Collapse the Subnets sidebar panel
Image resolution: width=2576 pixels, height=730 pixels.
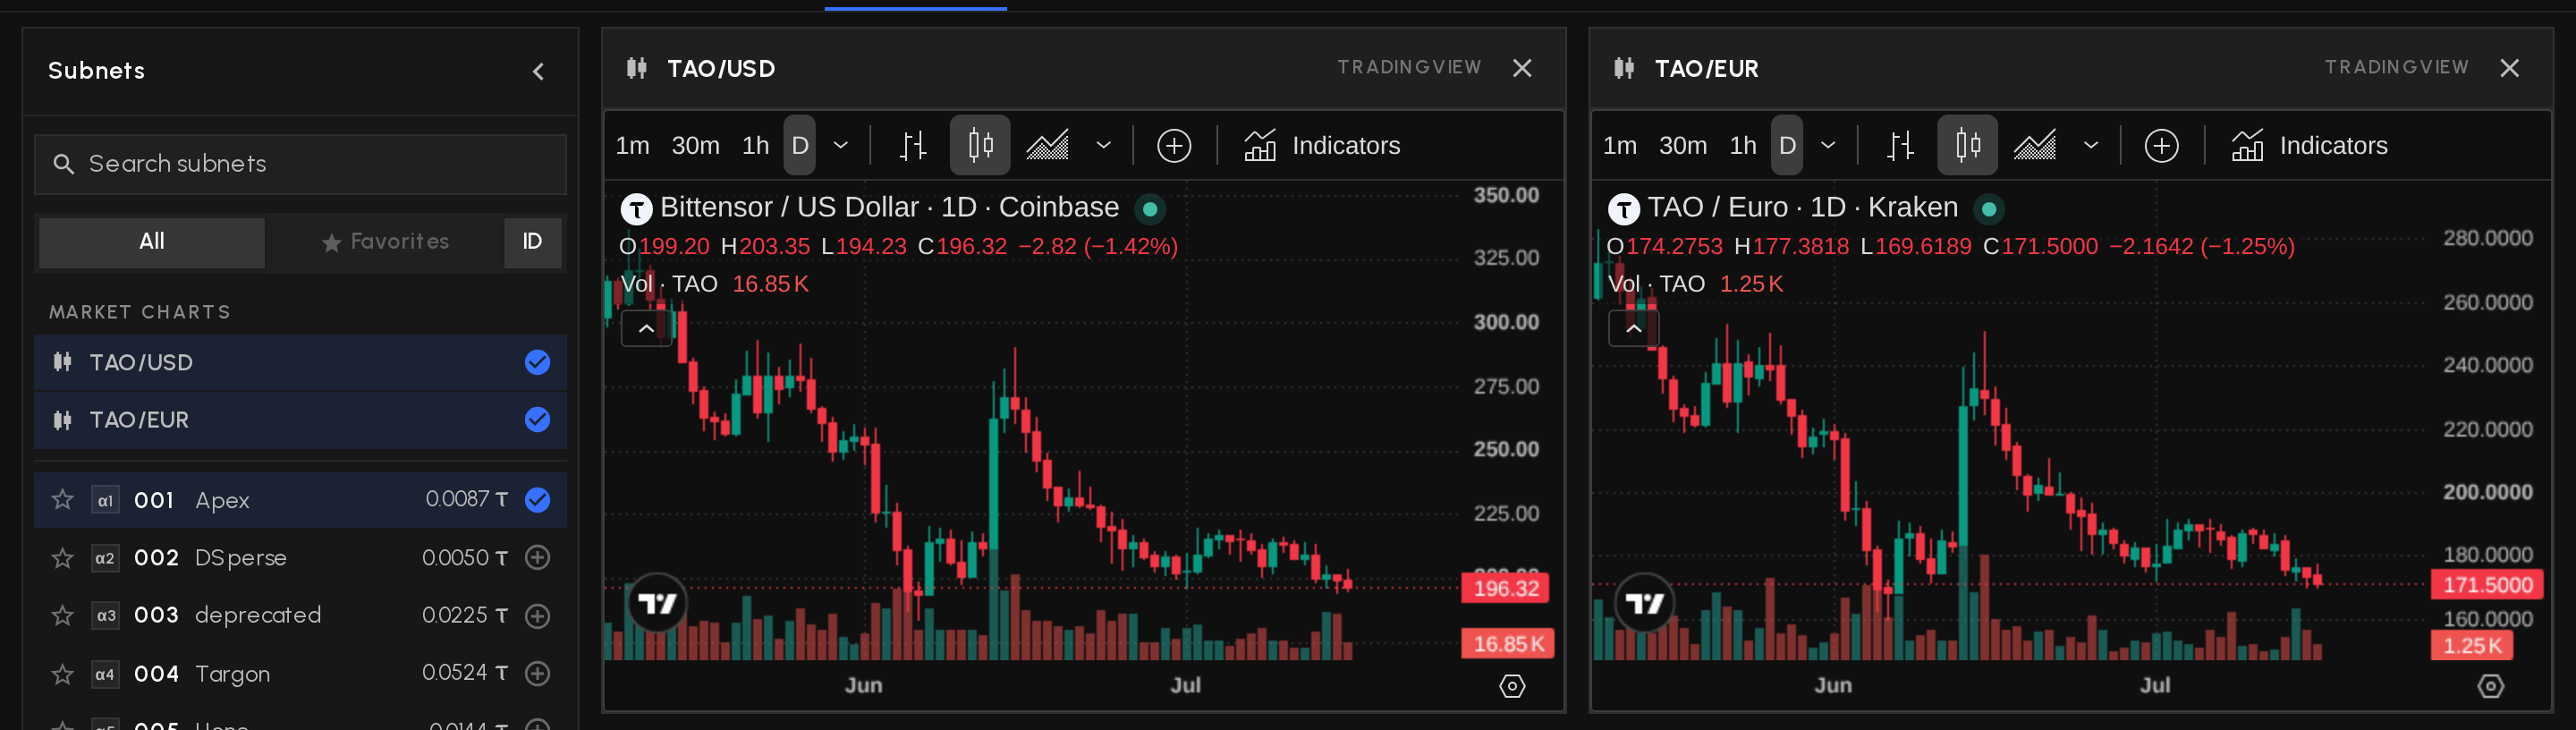click(x=538, y=71)
